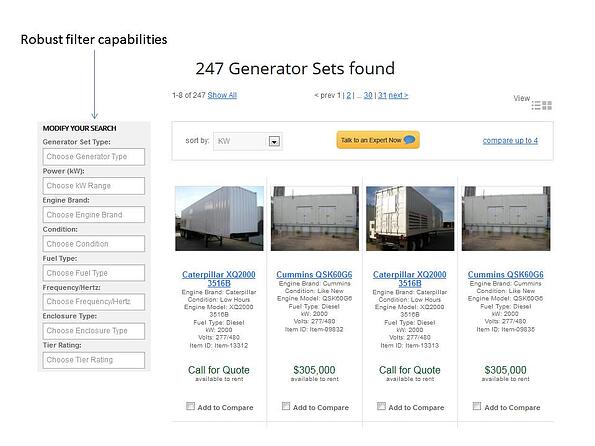Click Call for Quote for Item-13313

[410, 370]
